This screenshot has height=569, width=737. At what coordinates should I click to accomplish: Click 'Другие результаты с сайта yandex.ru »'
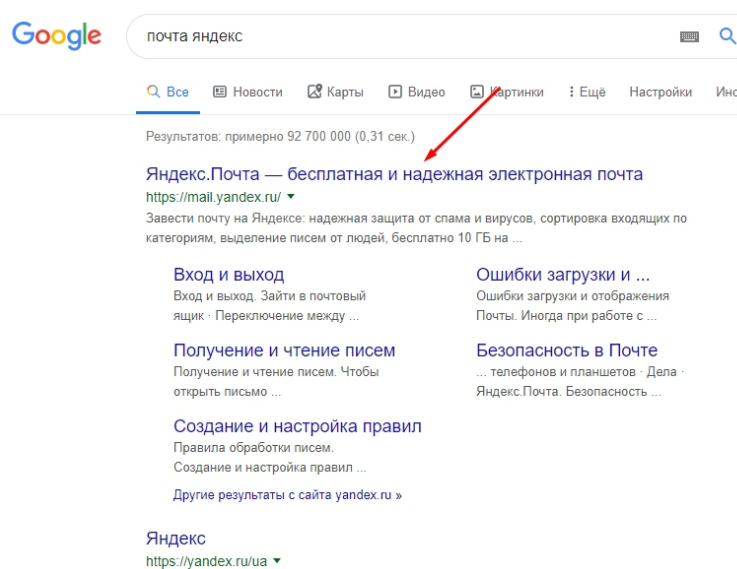point(287,495)
